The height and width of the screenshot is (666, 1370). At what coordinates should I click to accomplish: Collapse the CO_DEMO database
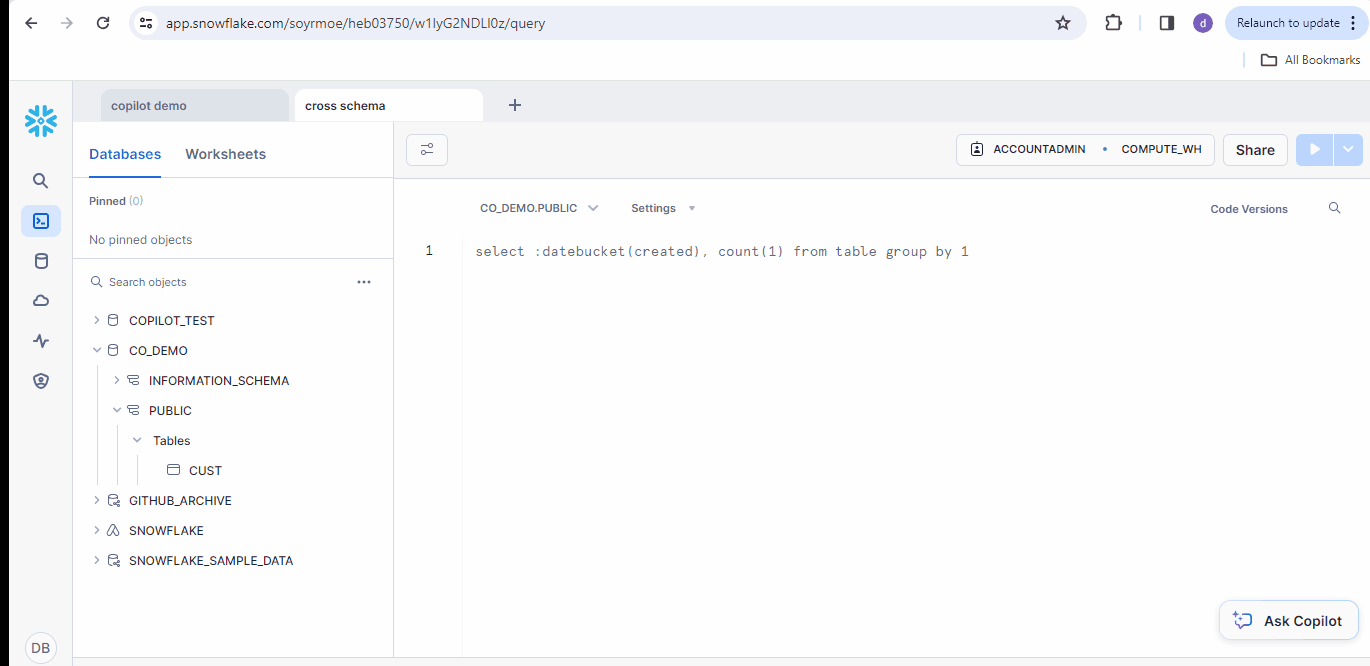[97, 351]
